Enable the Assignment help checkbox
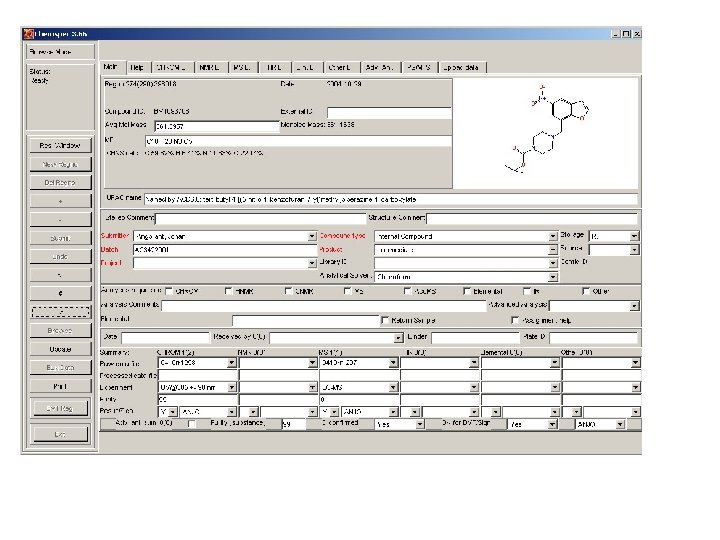The width and height of the screenshot is (720, 540). [x=515, y=320]
